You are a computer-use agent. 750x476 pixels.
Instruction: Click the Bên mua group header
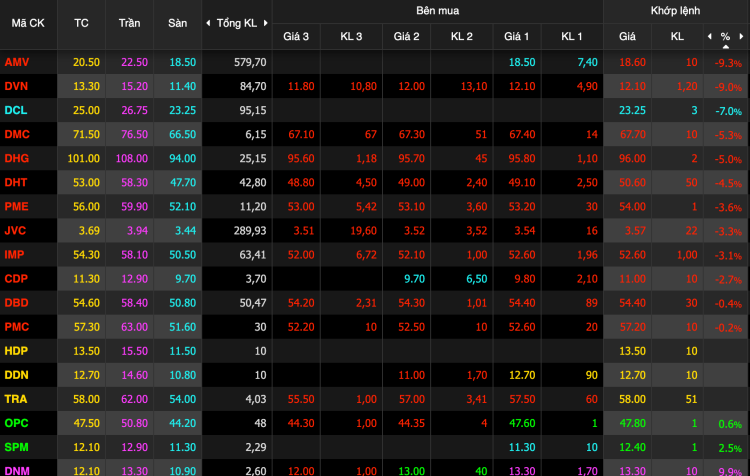tap(437, 11)
